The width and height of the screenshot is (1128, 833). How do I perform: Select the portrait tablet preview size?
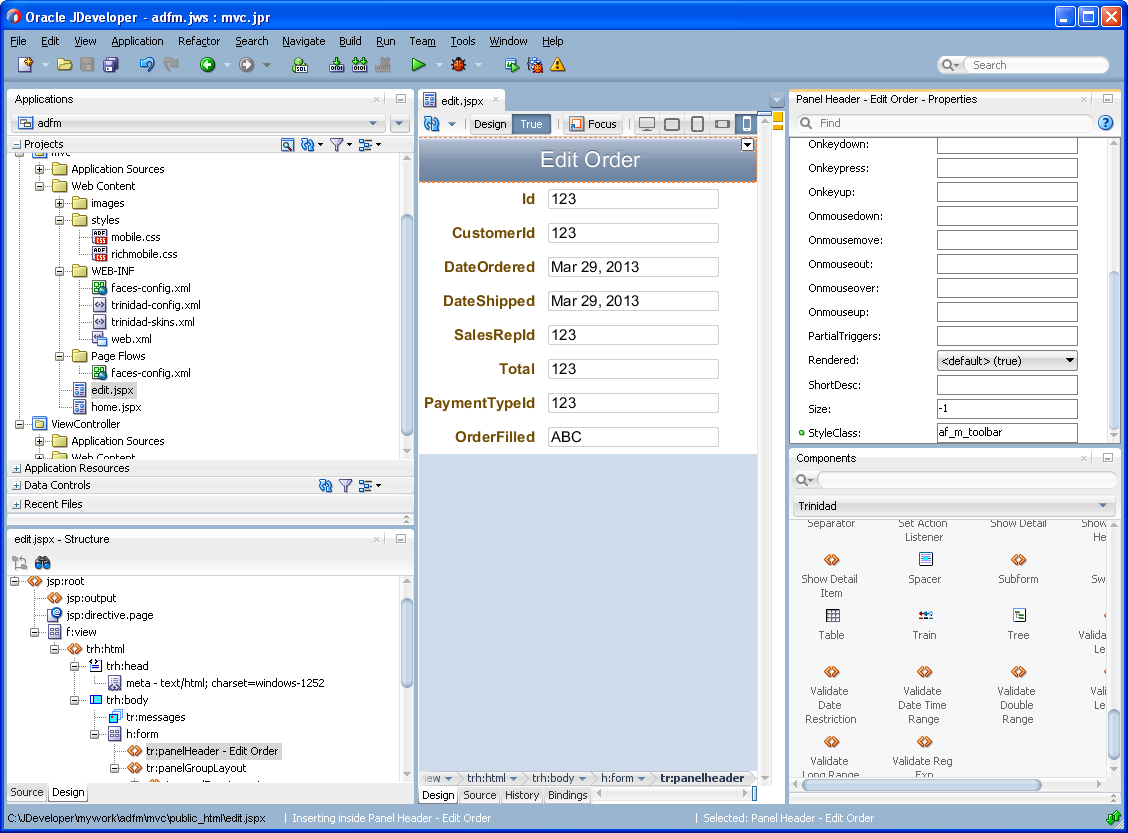697,124
